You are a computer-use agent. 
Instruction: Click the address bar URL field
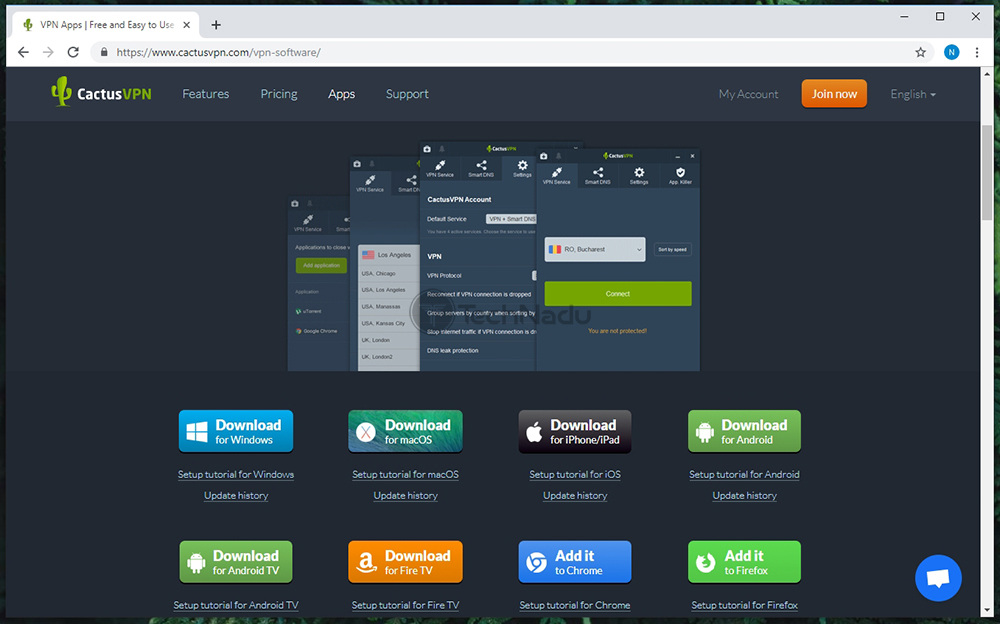[x=500, y=52]
